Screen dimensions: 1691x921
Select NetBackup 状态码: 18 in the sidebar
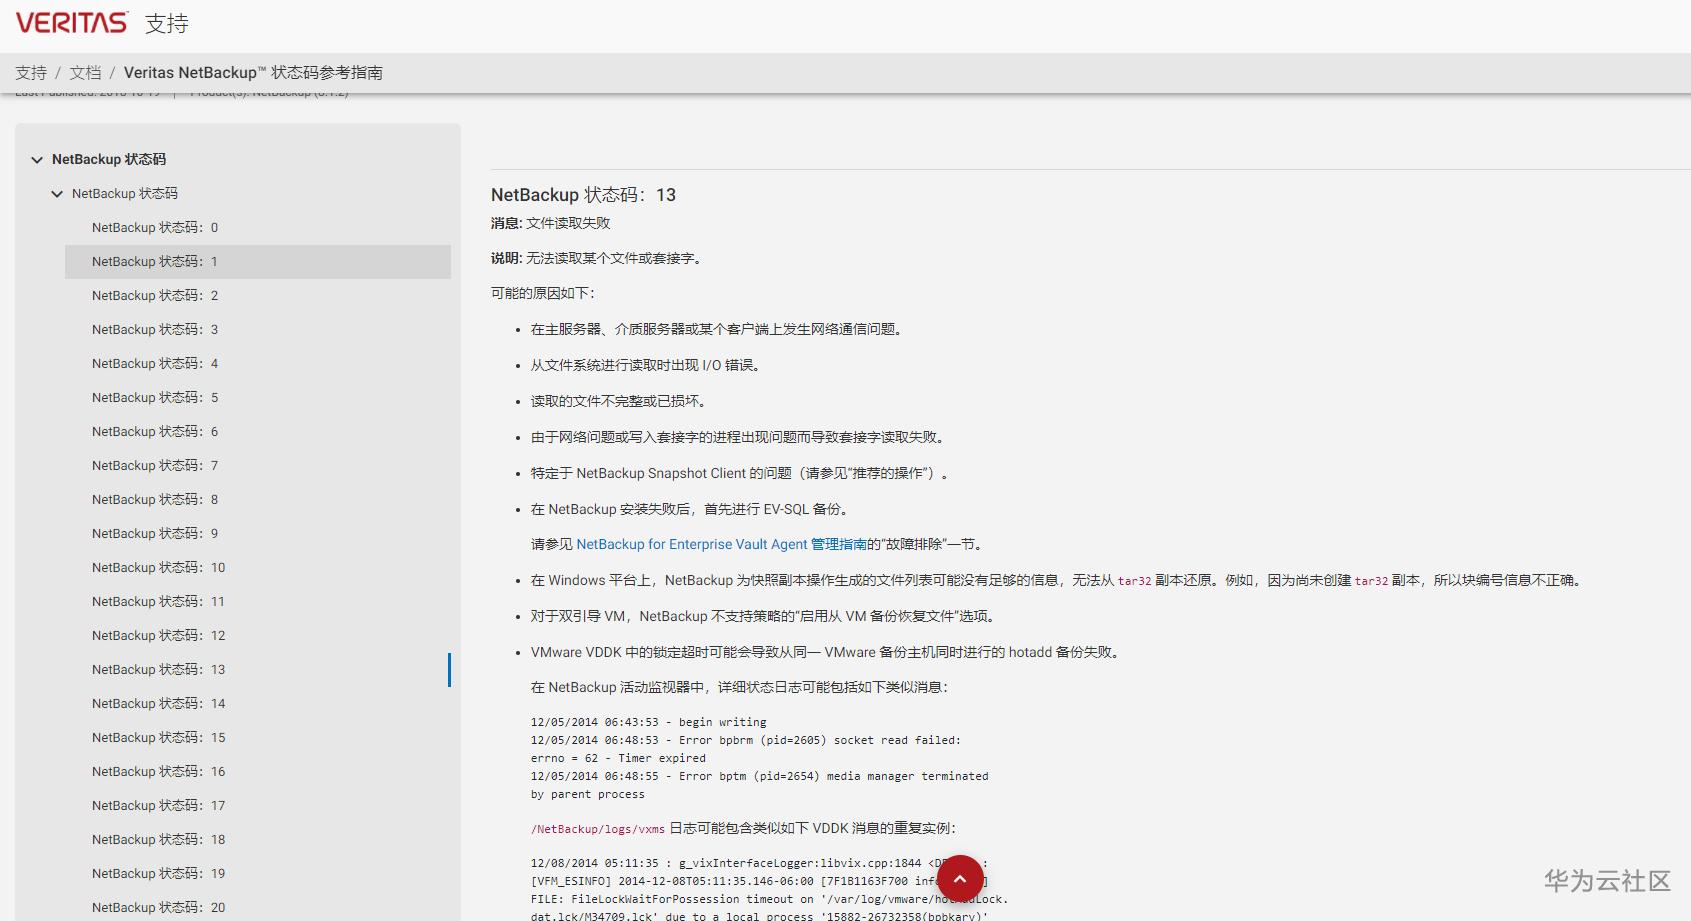(x=156, y=839)
